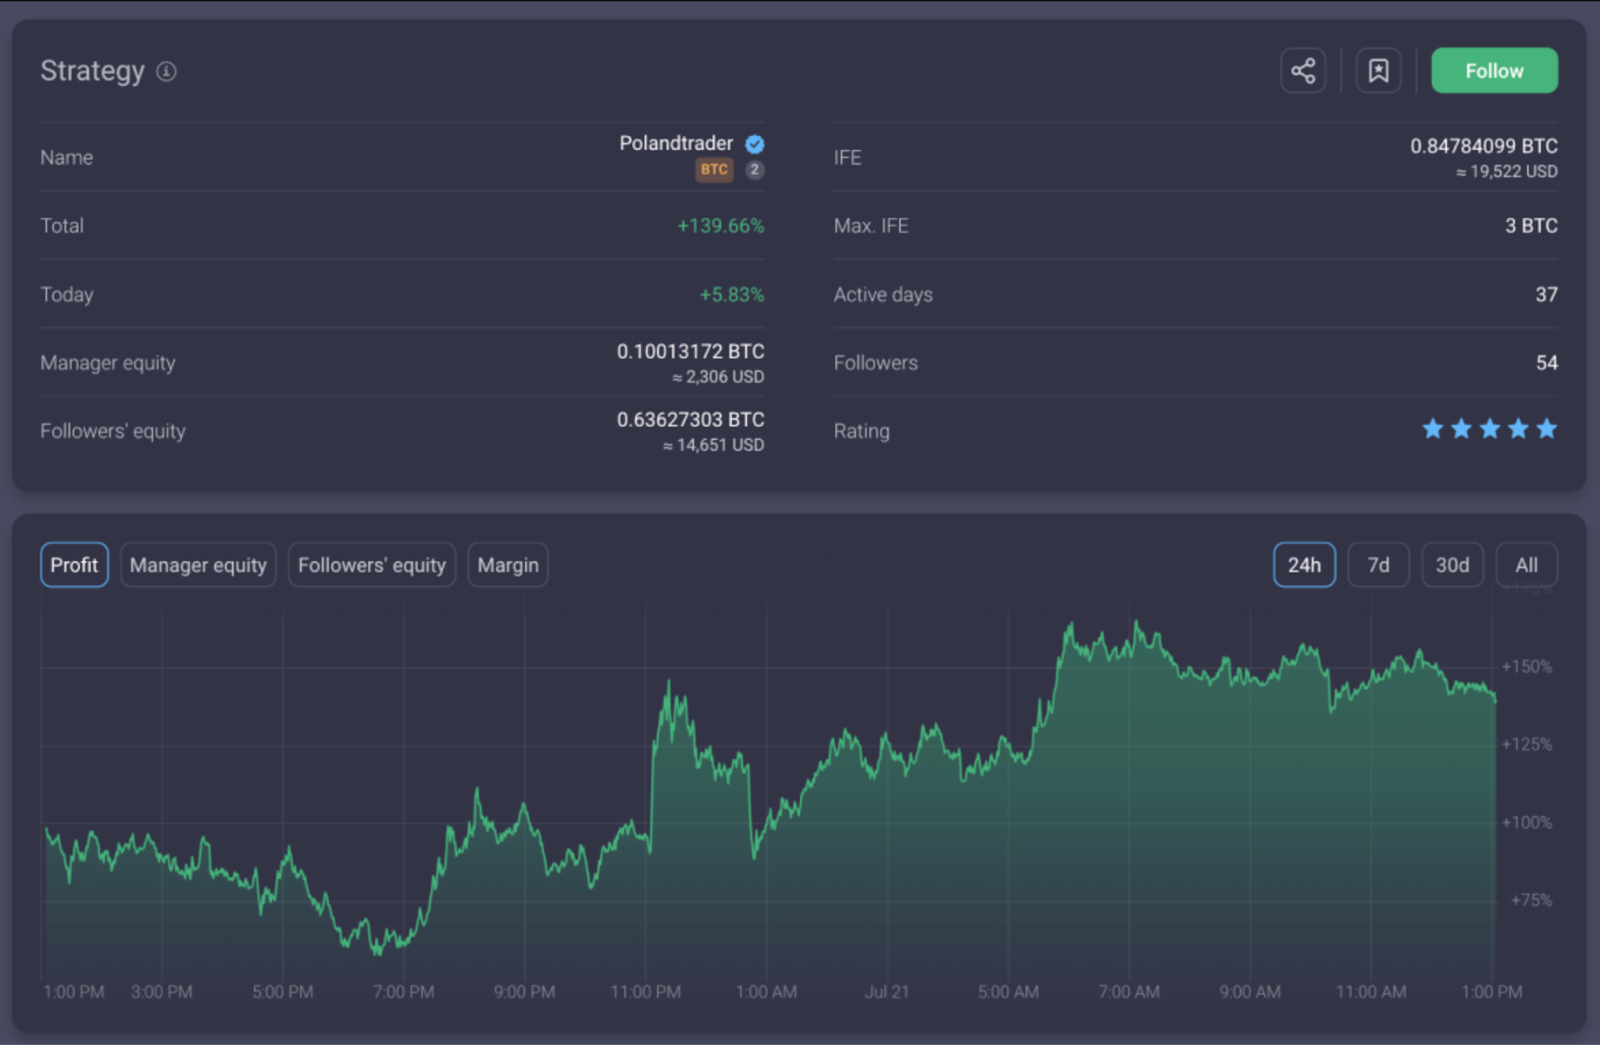Click the grey number 2 badge

tap(755, 170)
